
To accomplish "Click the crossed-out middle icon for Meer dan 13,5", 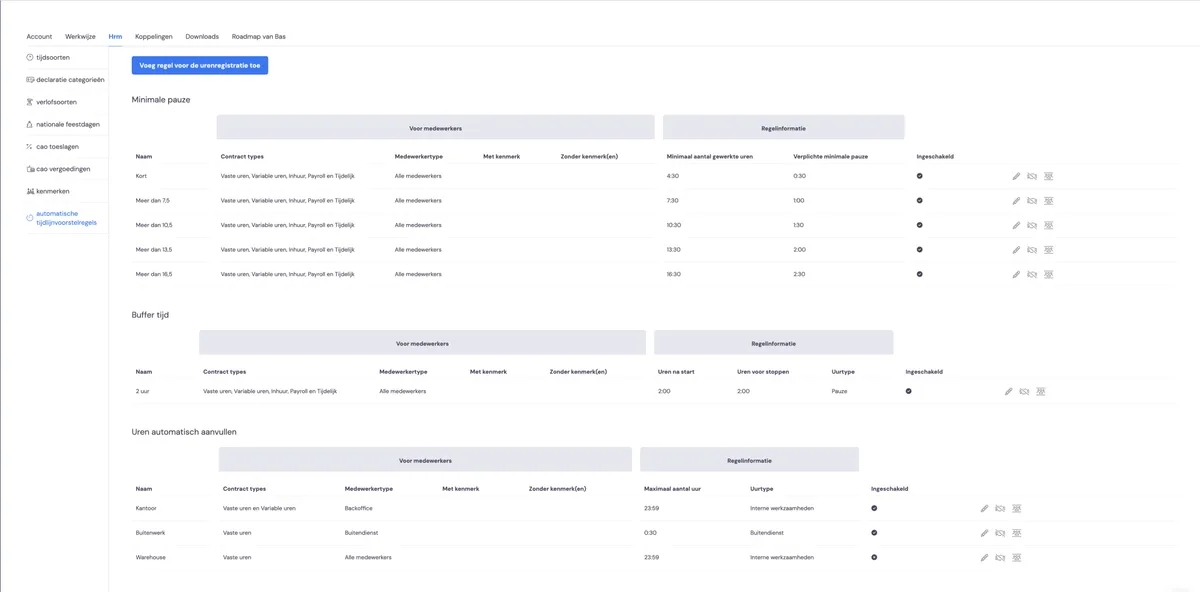I will click(x=1032, y=249).
